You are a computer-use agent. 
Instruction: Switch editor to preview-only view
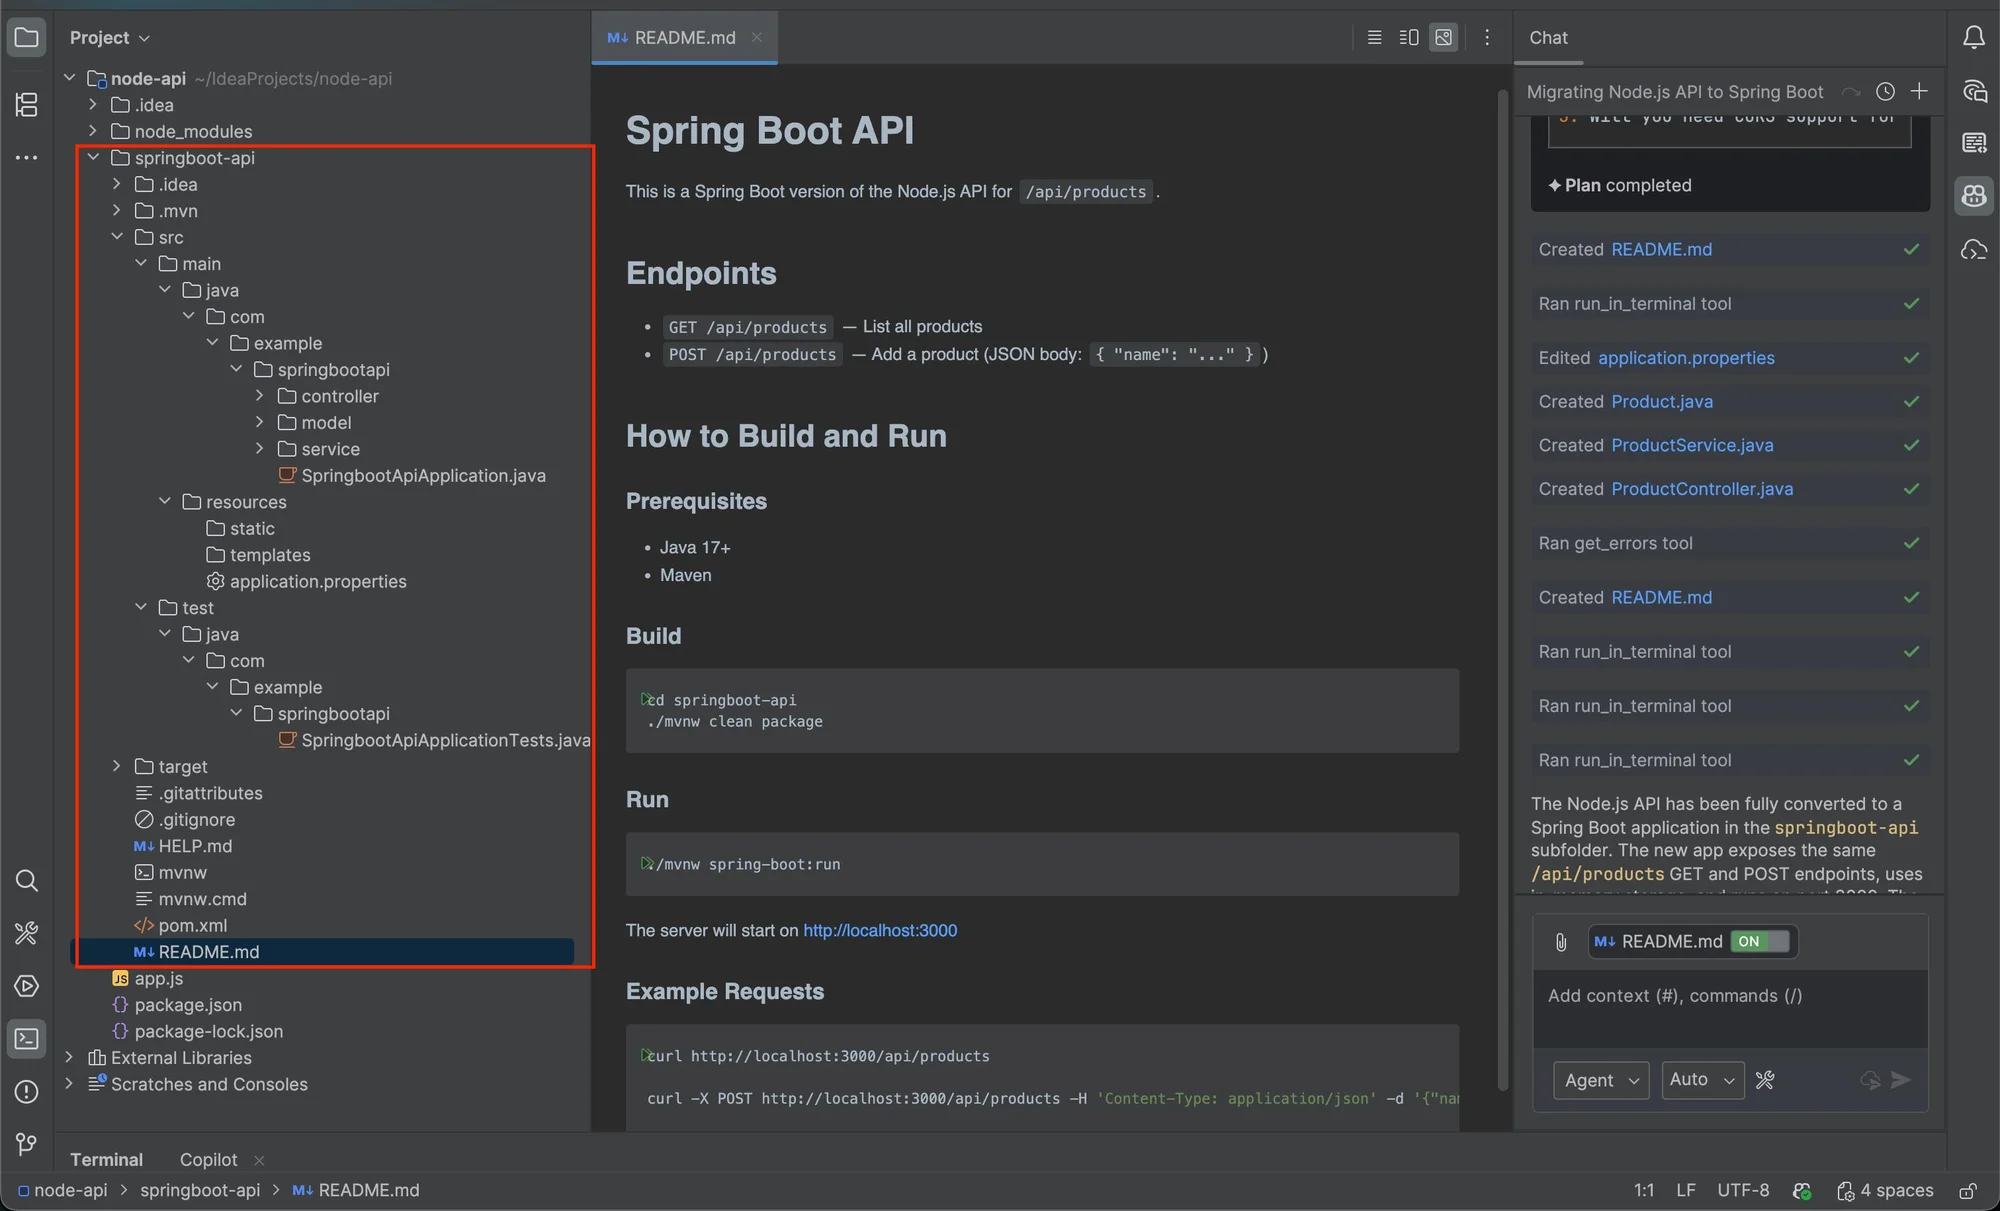[1443, 37]
